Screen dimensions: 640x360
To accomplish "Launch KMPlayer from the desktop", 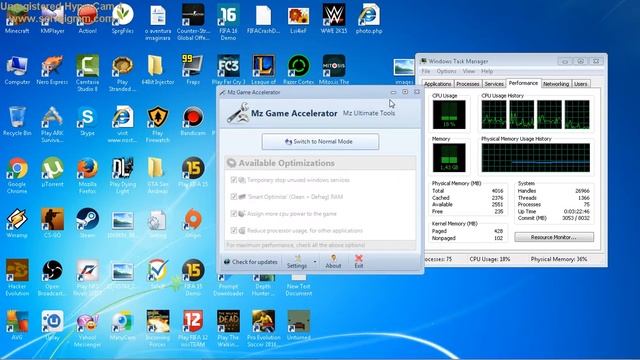I will point(52,19).
